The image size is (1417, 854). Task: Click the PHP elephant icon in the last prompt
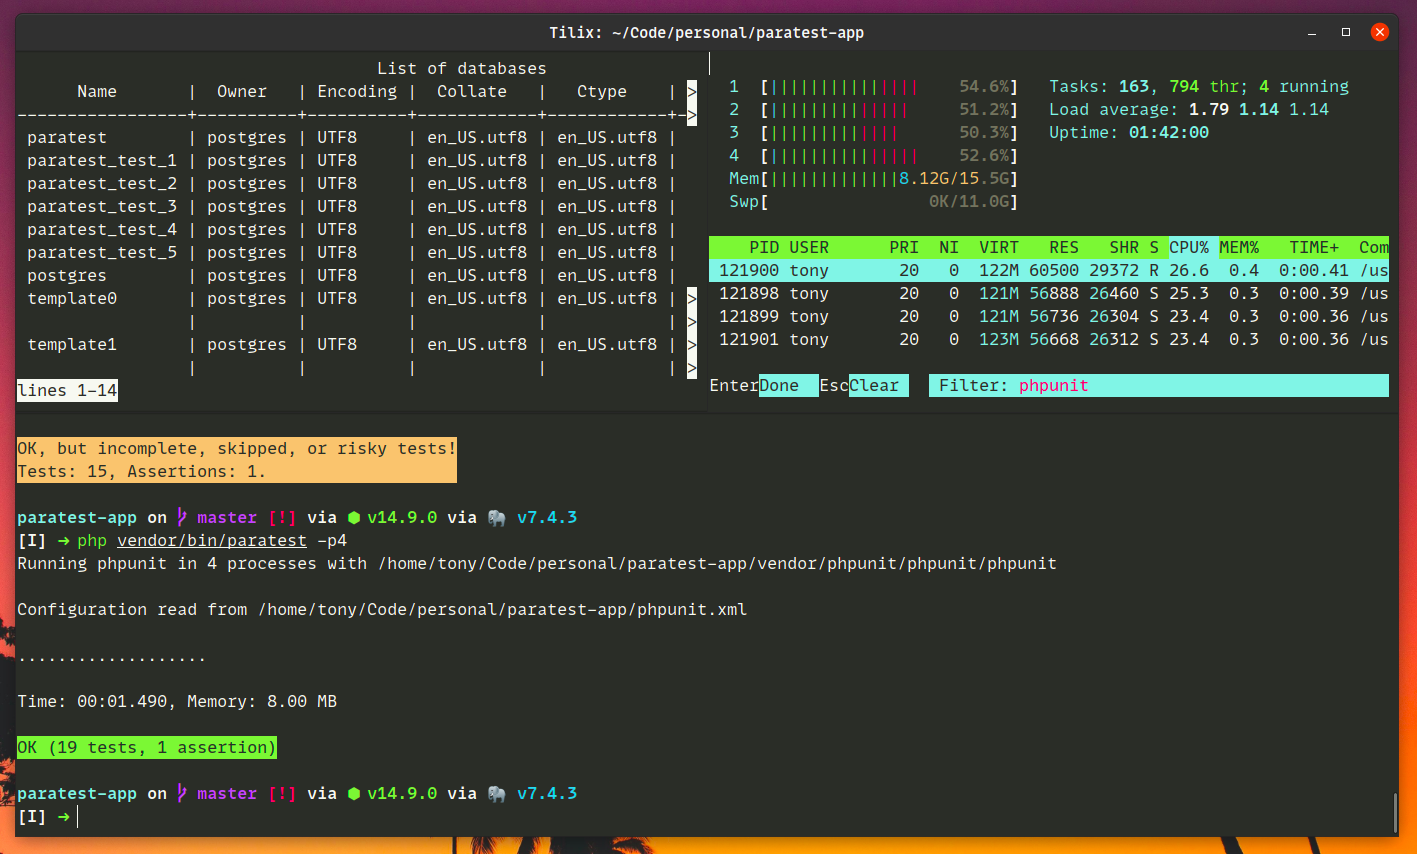point(496,794)
